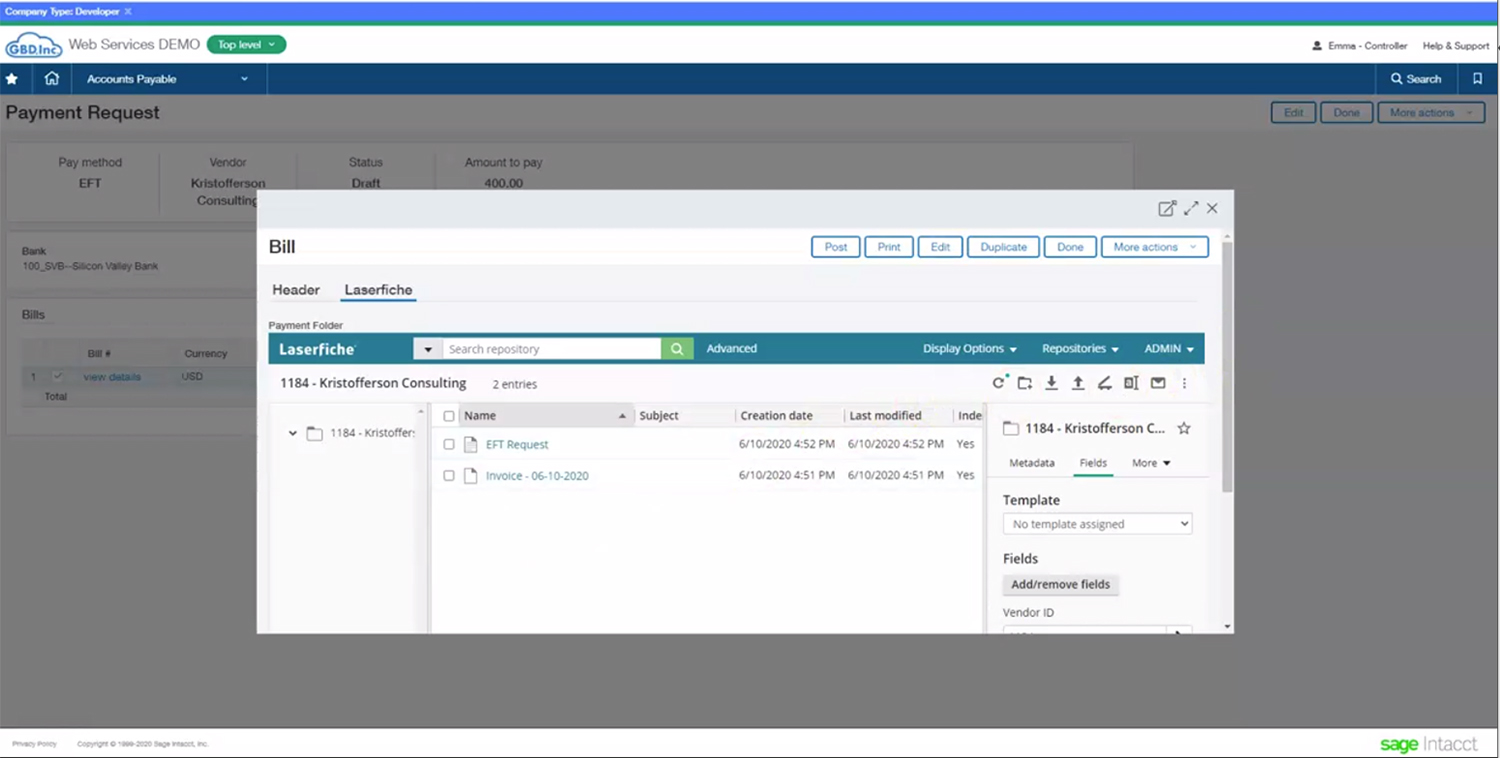Open the Bill dialog in a new window
The image size is (1500, 758).
(x=1167, y=208)
